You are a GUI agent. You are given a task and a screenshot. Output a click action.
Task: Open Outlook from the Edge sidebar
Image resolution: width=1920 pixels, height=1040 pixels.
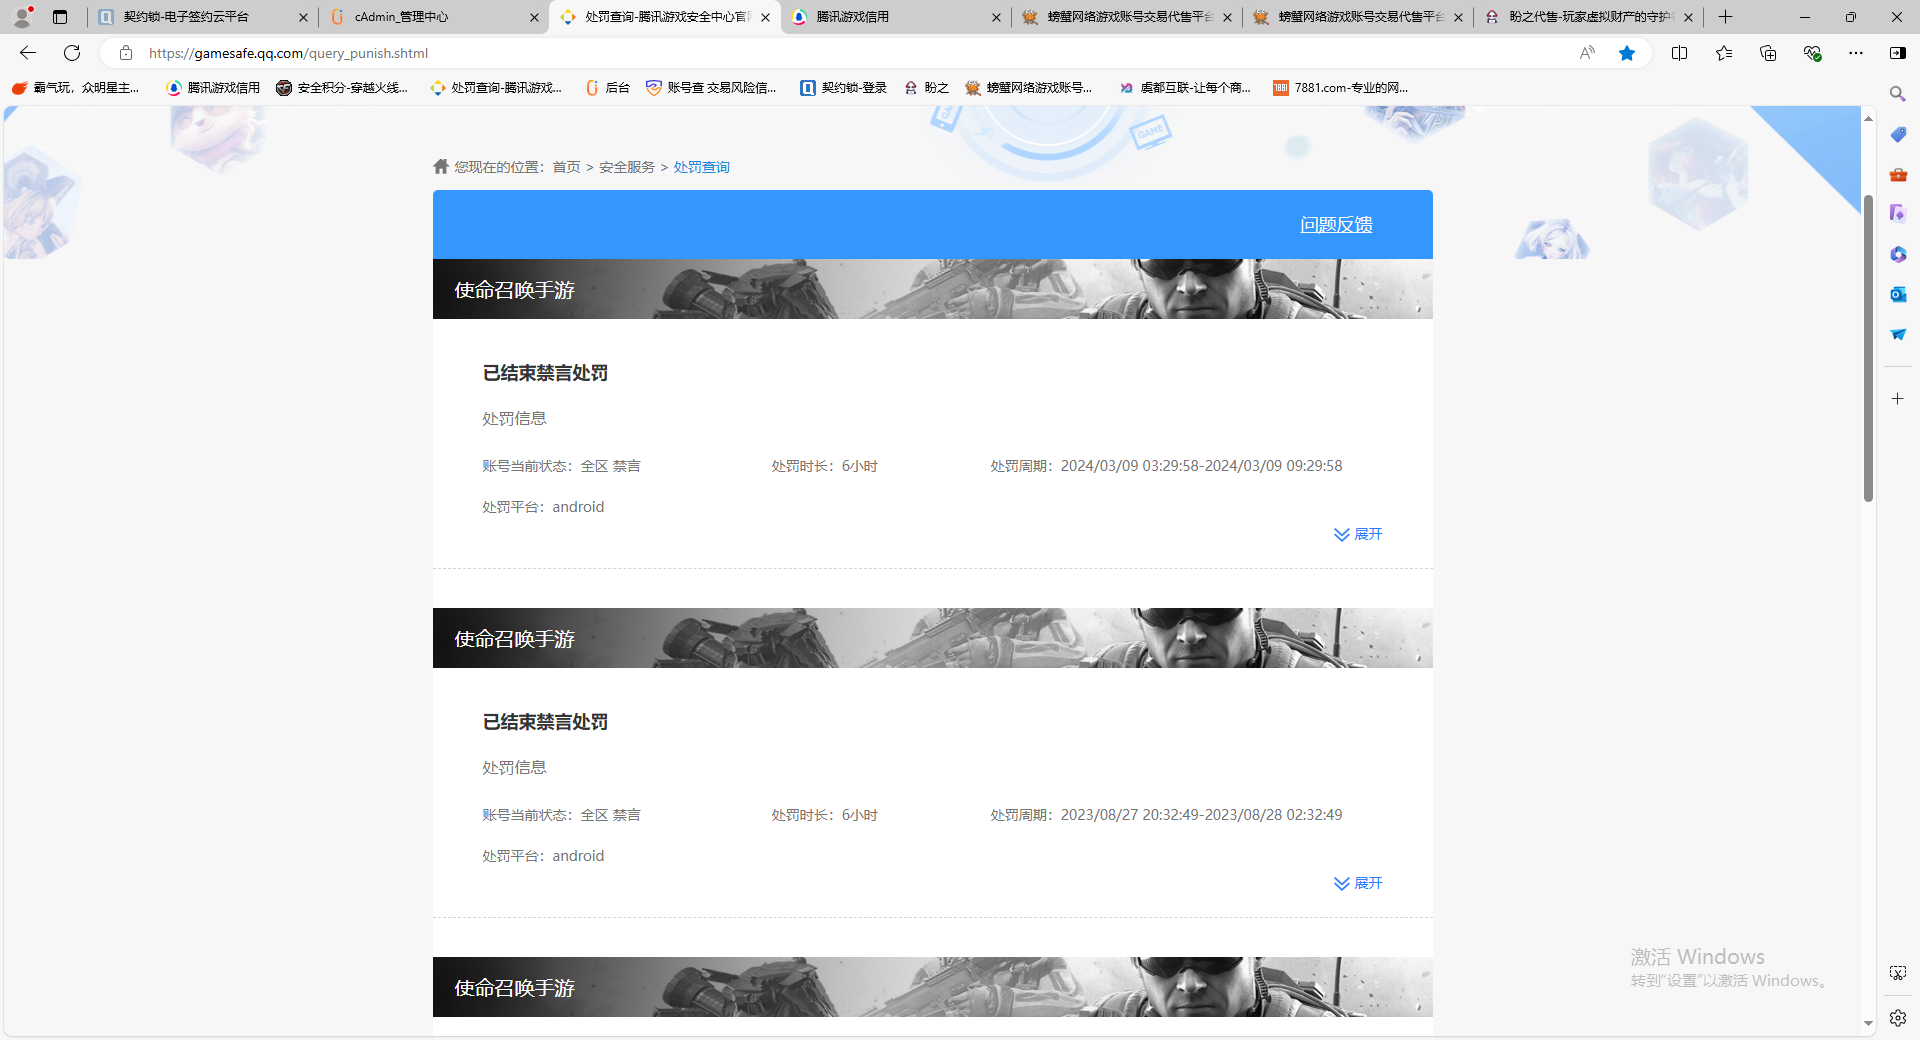(1897, 294)
